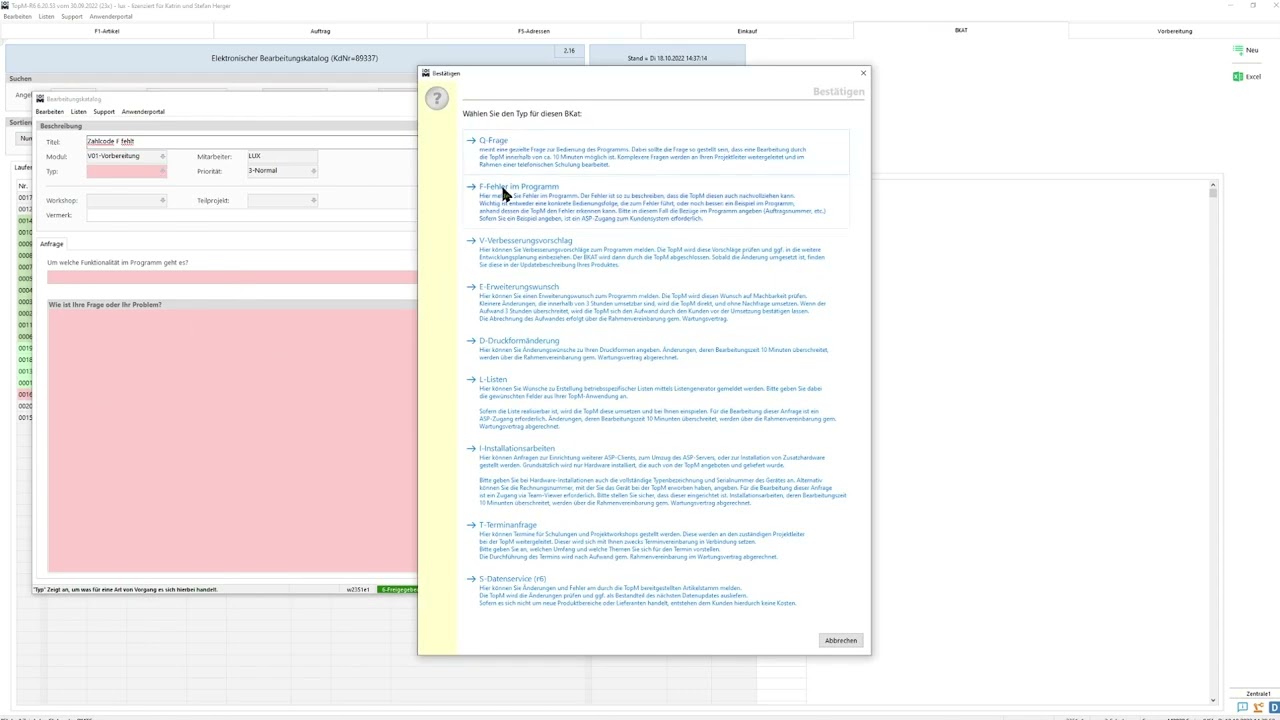The height and width of the screenshot is (720, 1280).
Task: Click the F-Freigegeben green status label
Action: point(398,590)
